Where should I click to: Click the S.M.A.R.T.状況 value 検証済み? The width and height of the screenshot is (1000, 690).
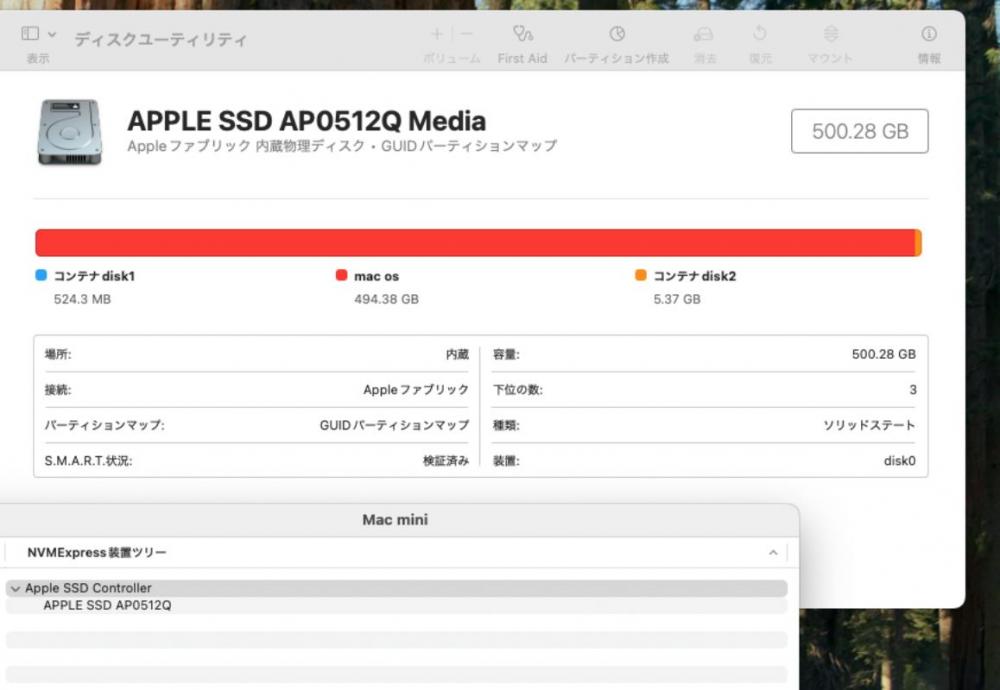point(446,460)
